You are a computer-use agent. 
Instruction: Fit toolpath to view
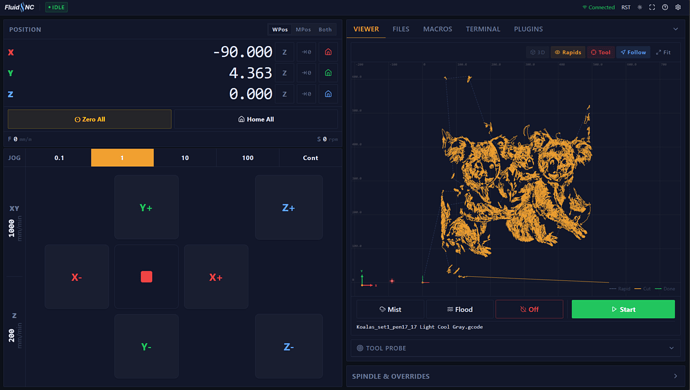(x=663, y=52)
